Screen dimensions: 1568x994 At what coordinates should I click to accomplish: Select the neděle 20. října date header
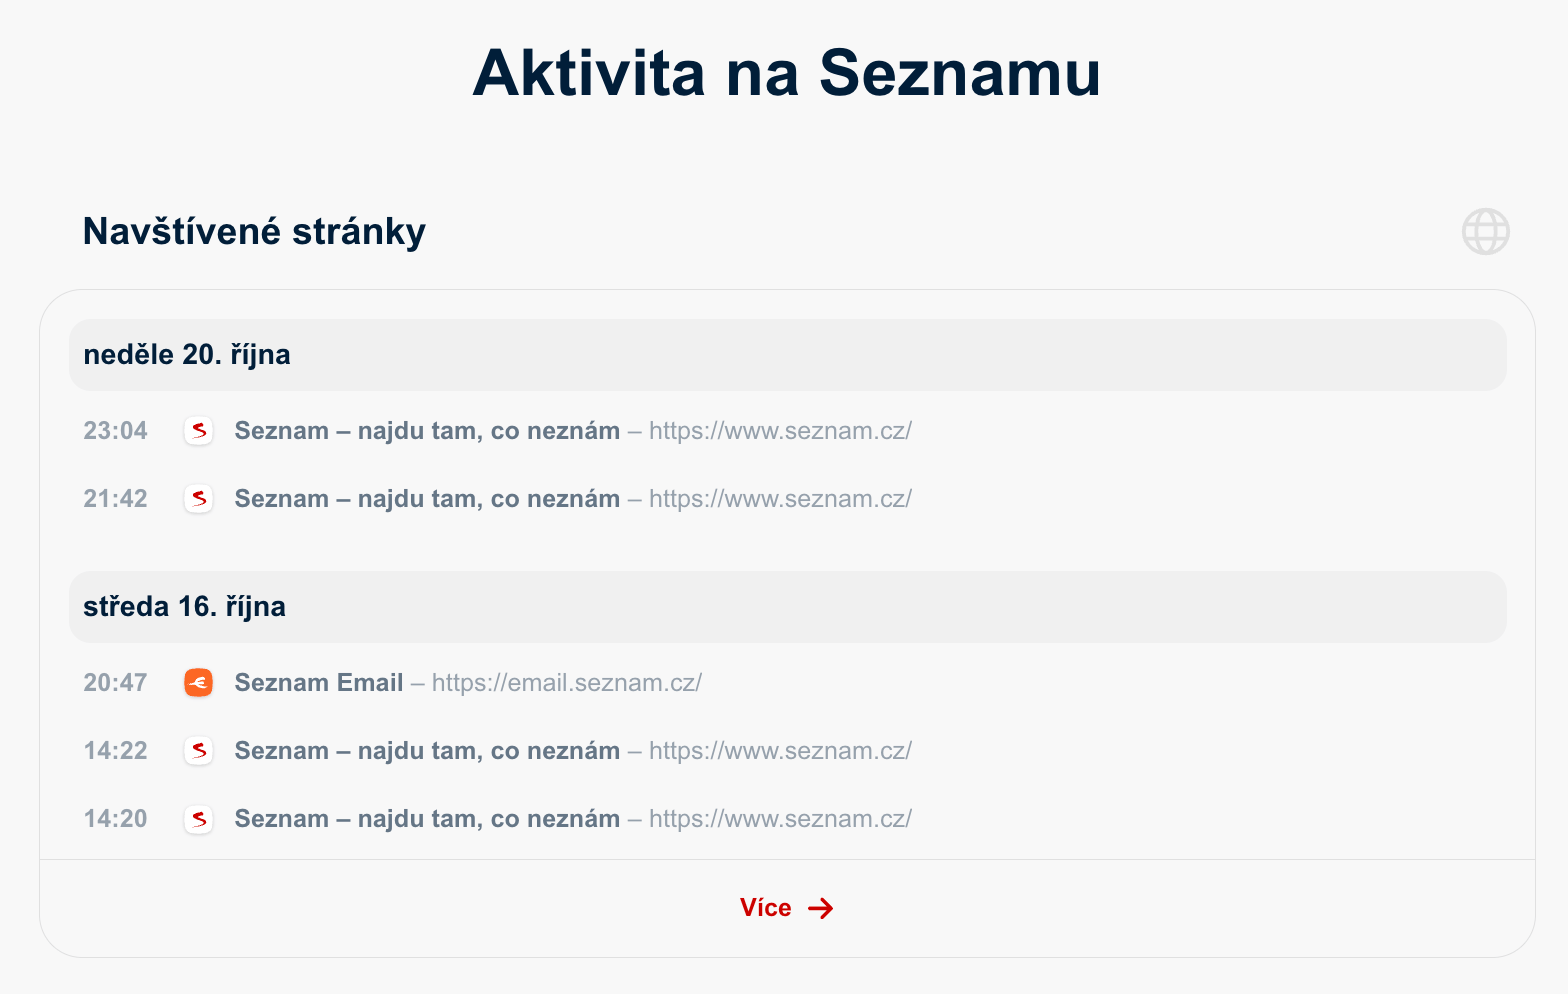787,355
